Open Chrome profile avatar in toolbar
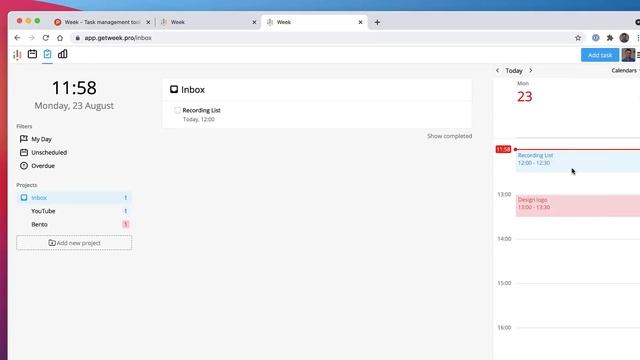Screen dimensions: 640x360 click(624, 38)
